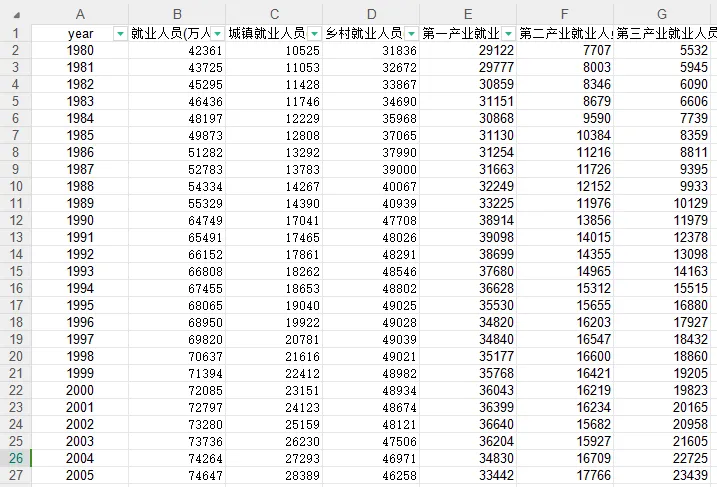Click cell with value 28389
The image size is (717, 487).
(274, 475)
